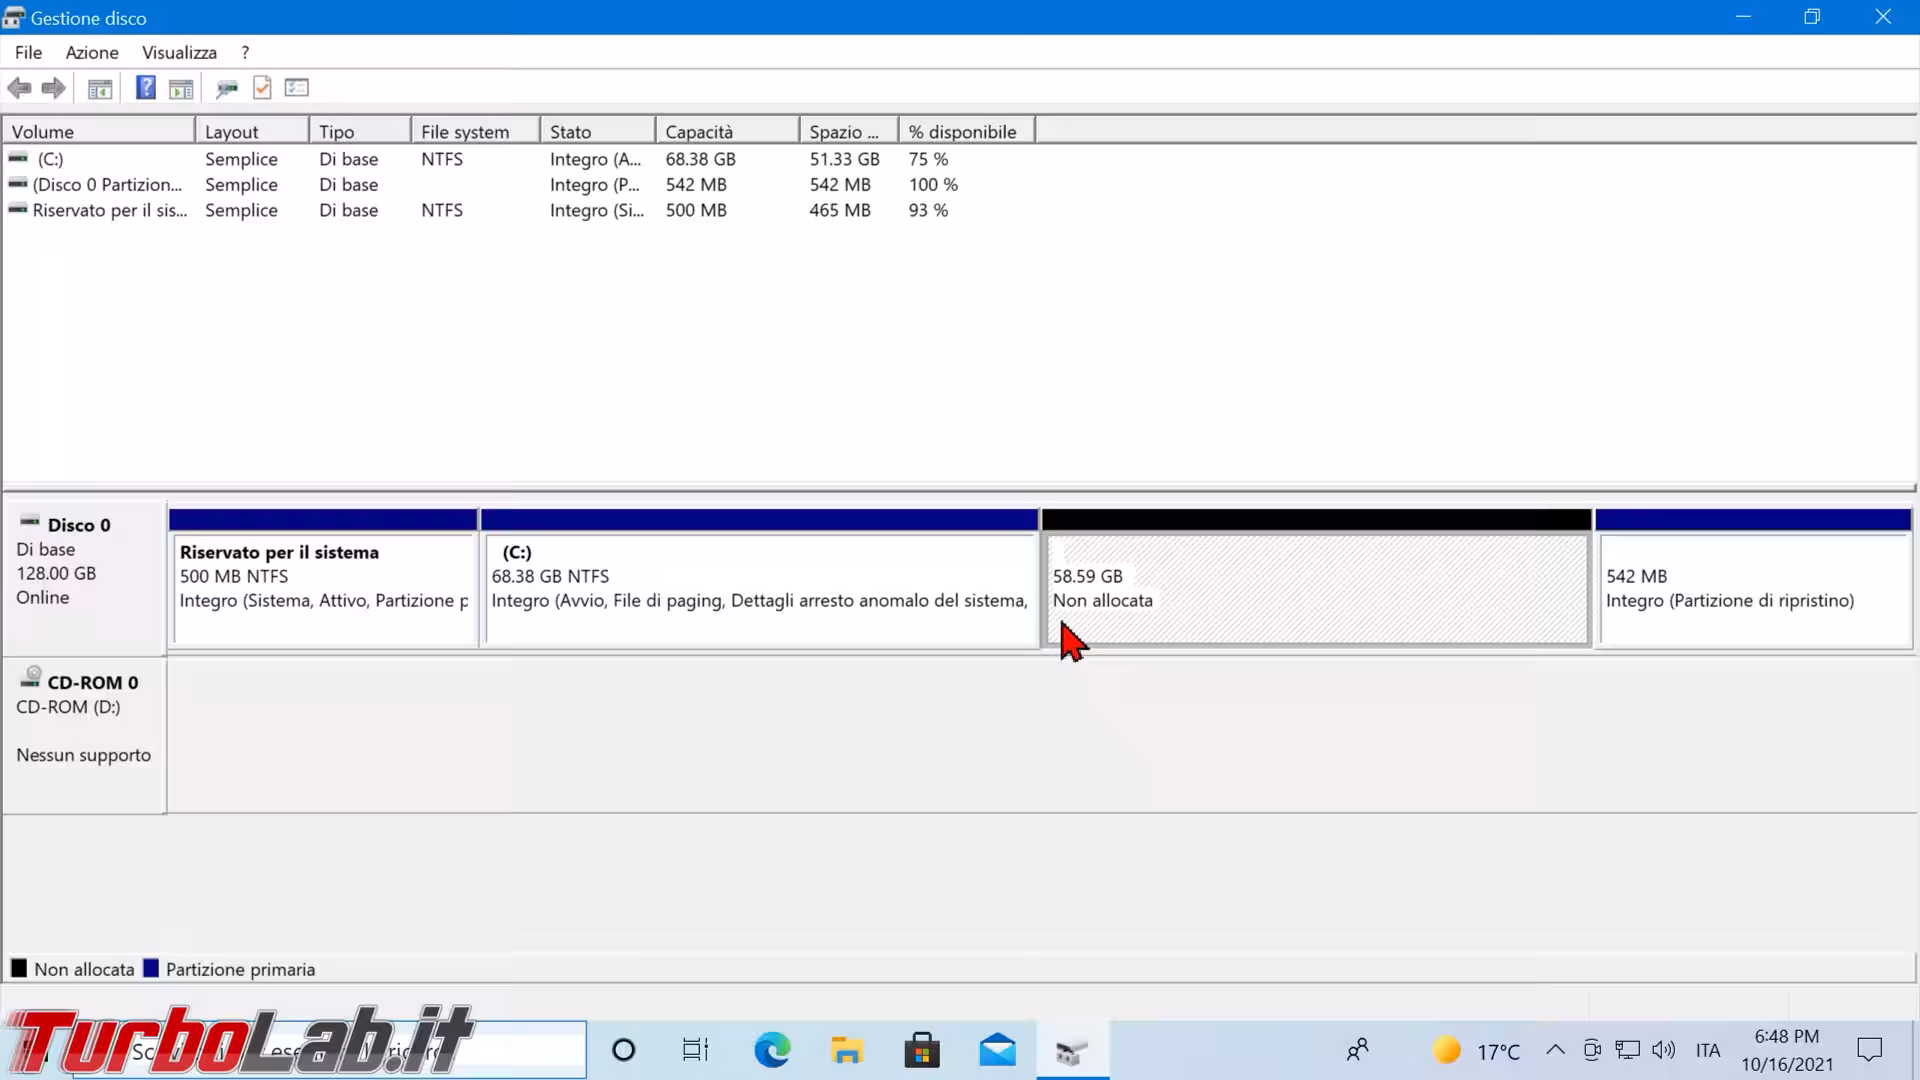
Task: Select the 542 MB recovery partition block
Action: point(1754,590)
